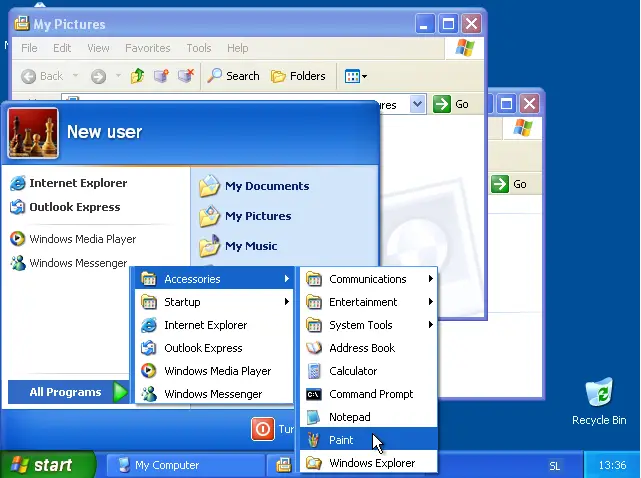Click the All Programs button
The width and height of the screenshot is (641, 478).
coord(69,392)
